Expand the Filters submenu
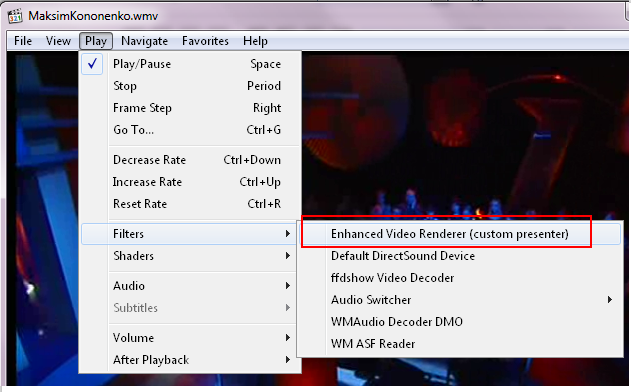Image resolution: width=631 pixels, height=392 pixels. [x=190, y=234]
